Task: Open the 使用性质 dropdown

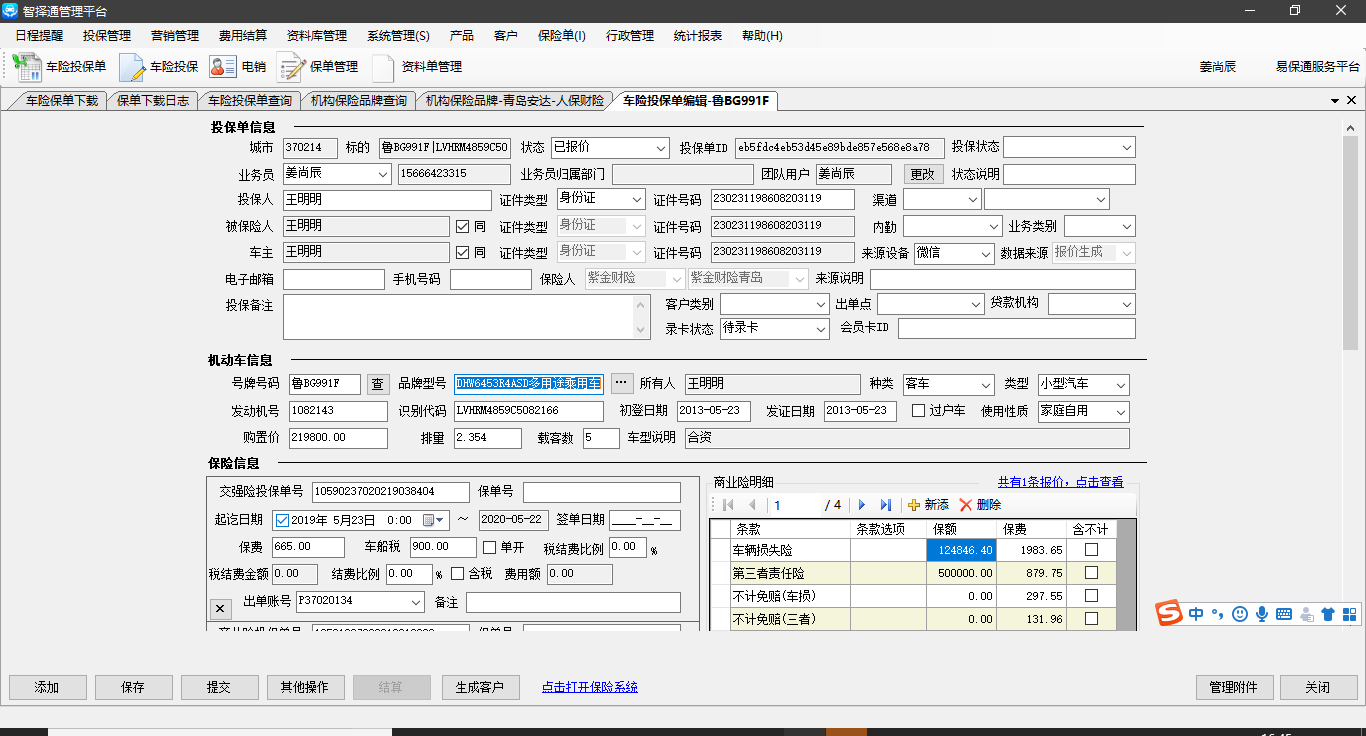Action: click(1120, 412)
